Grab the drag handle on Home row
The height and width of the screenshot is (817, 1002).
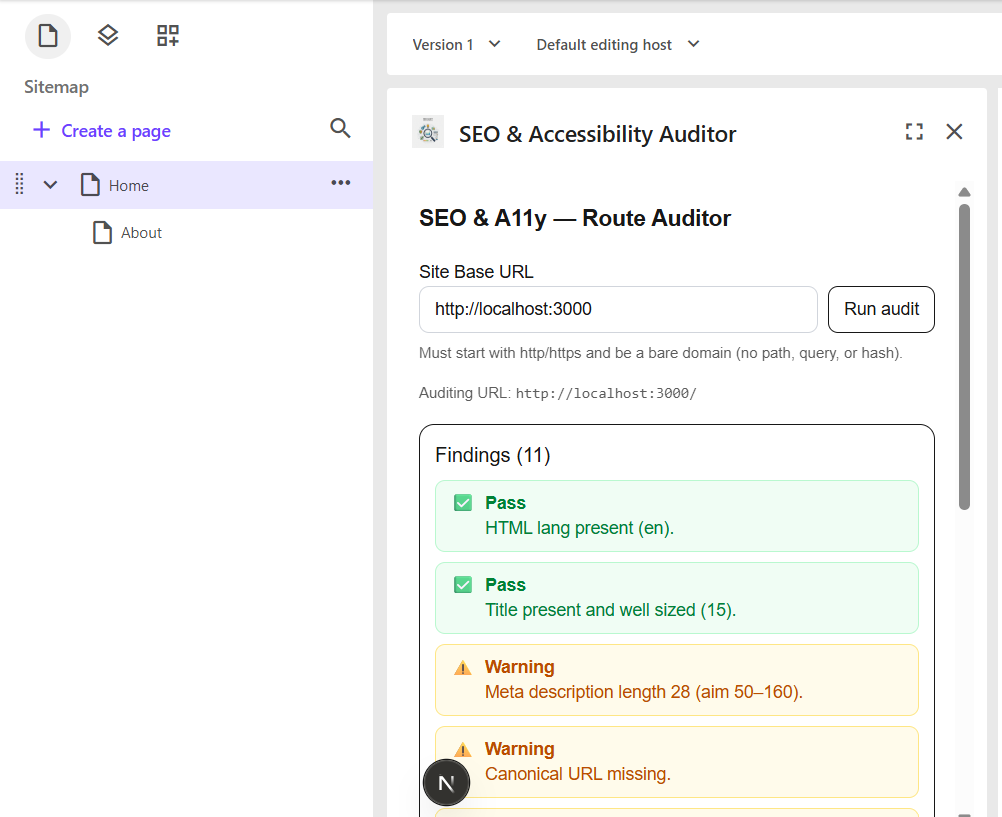coord(19,184)
